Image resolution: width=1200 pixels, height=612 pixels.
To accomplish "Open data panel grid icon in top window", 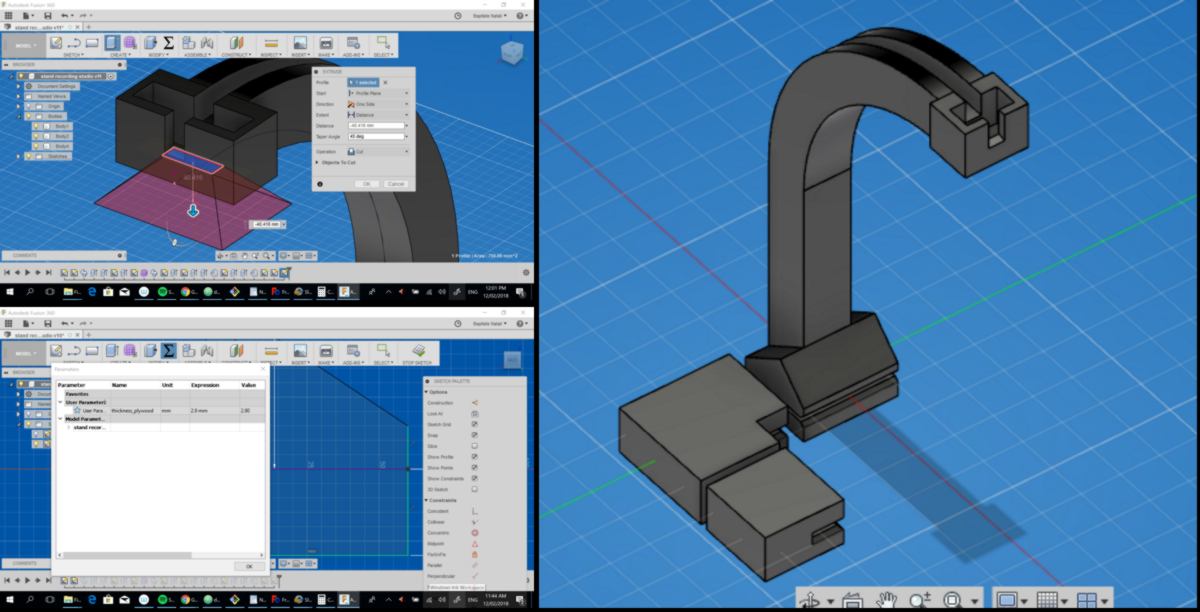I will click(8, 16).
